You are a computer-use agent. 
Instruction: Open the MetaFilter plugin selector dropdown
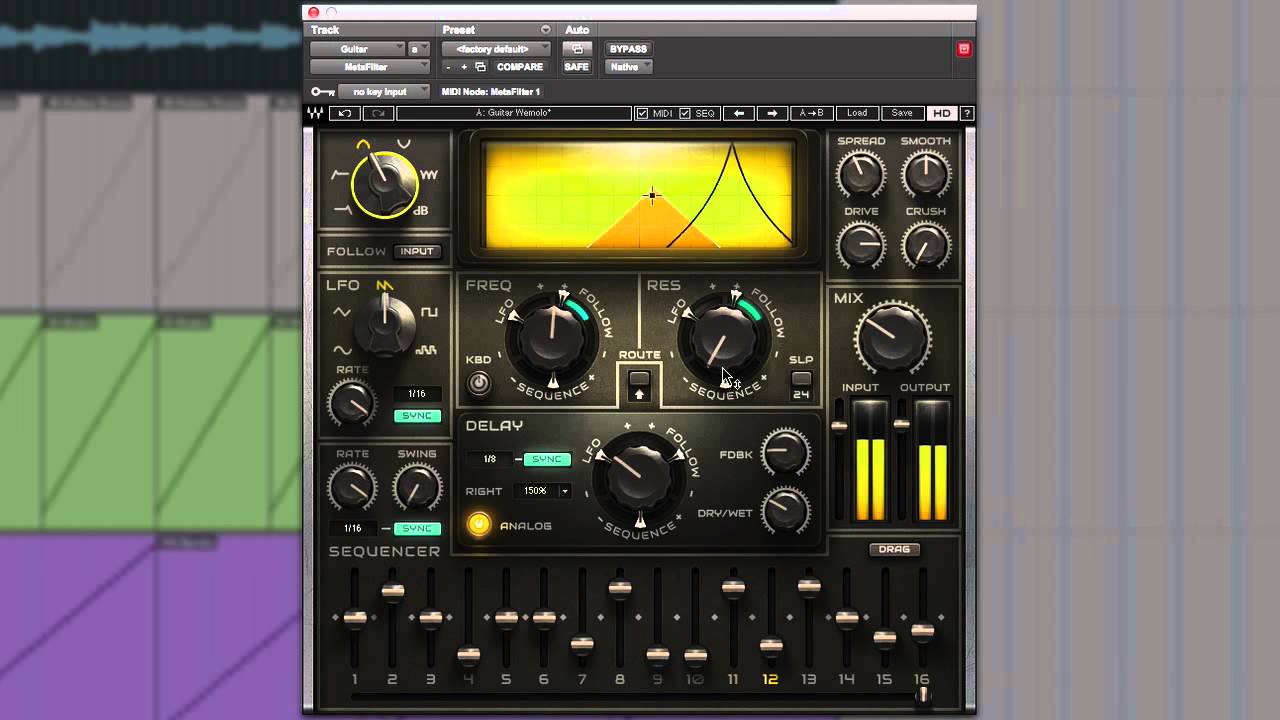(370, 67)
